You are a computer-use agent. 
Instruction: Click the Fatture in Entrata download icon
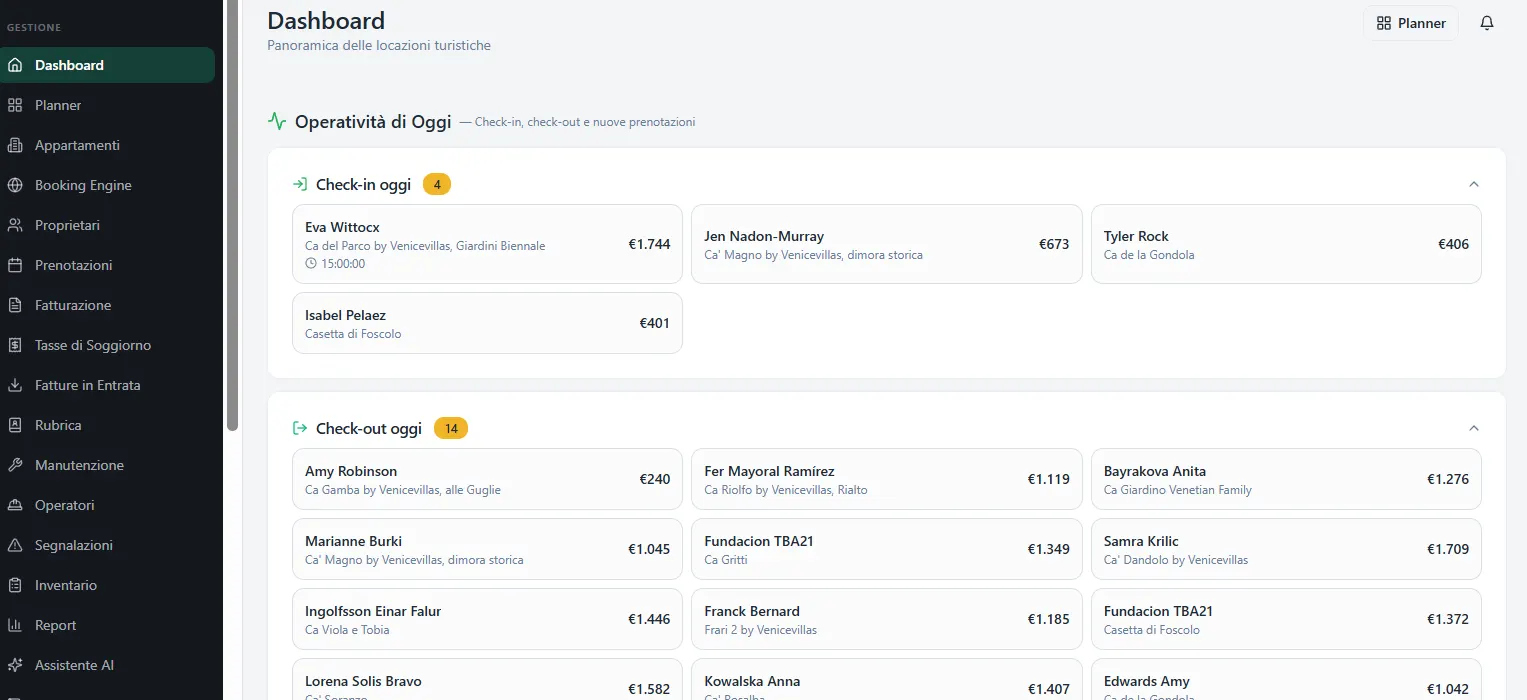click(15, 385)
